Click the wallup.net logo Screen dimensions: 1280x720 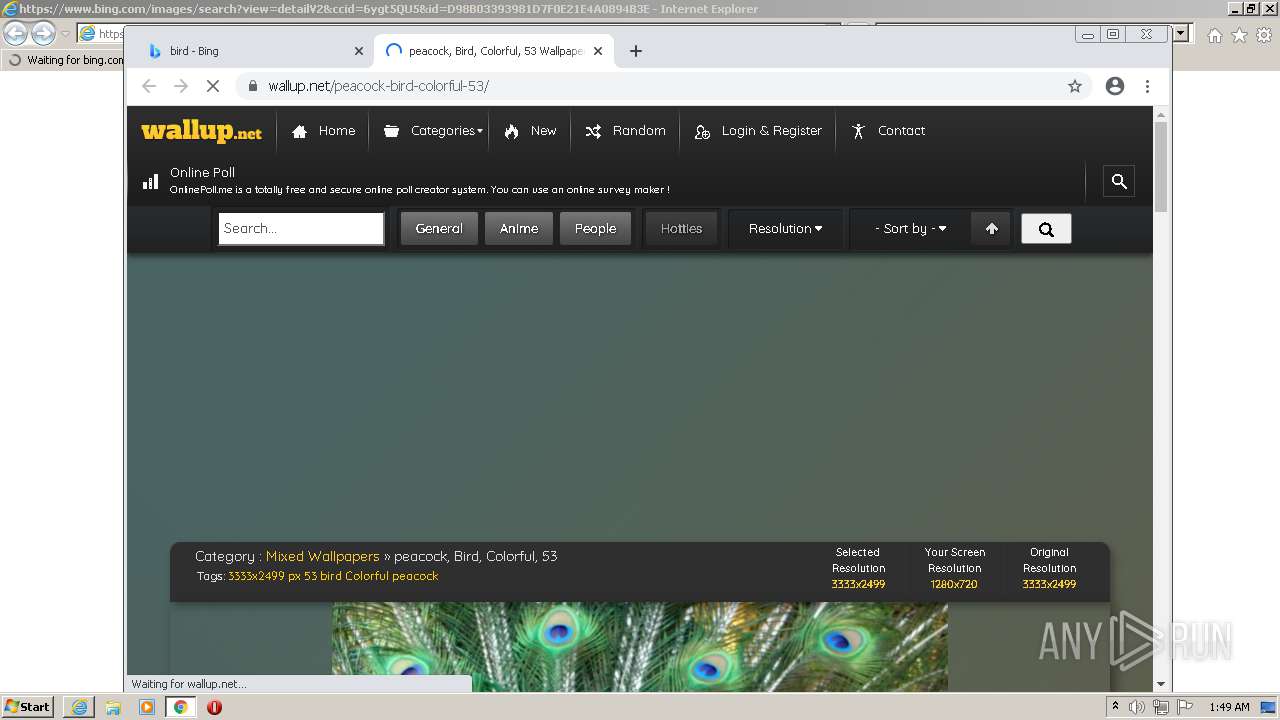tap(201, 131)
